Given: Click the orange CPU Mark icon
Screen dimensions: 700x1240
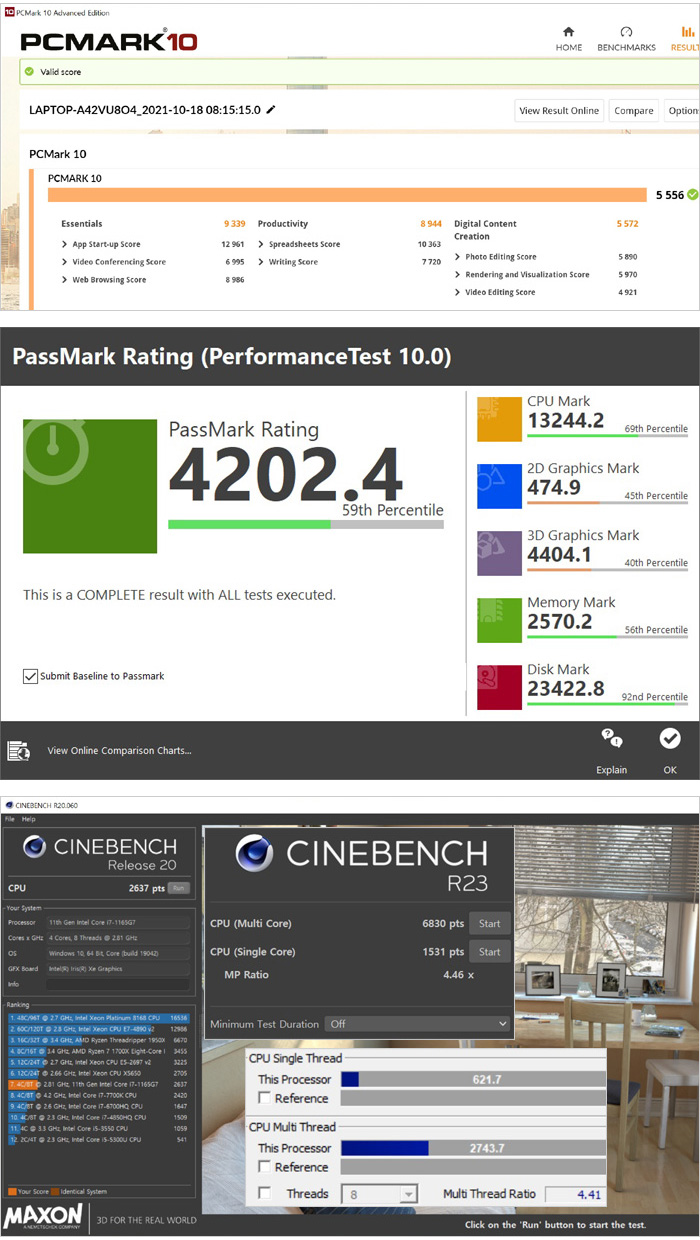Looking at the screenshot, I should (x=499, y=419).
